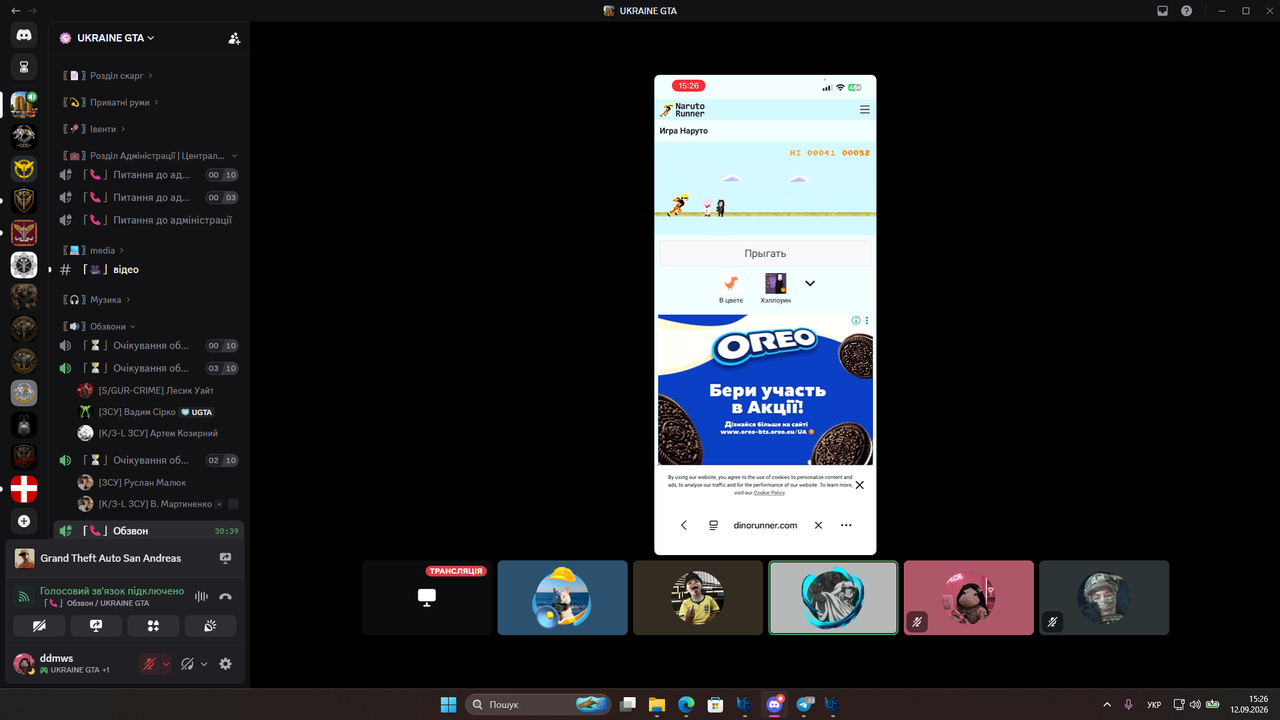
Task: Expand the Музика category
Action: 98,300
